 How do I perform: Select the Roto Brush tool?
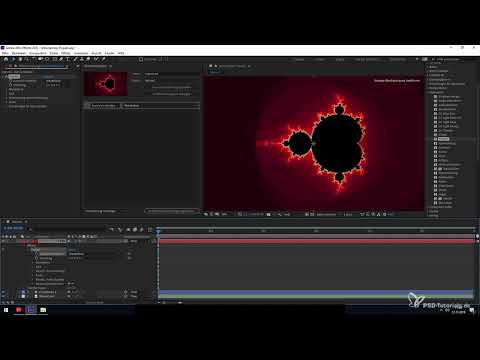pos(96,59)
